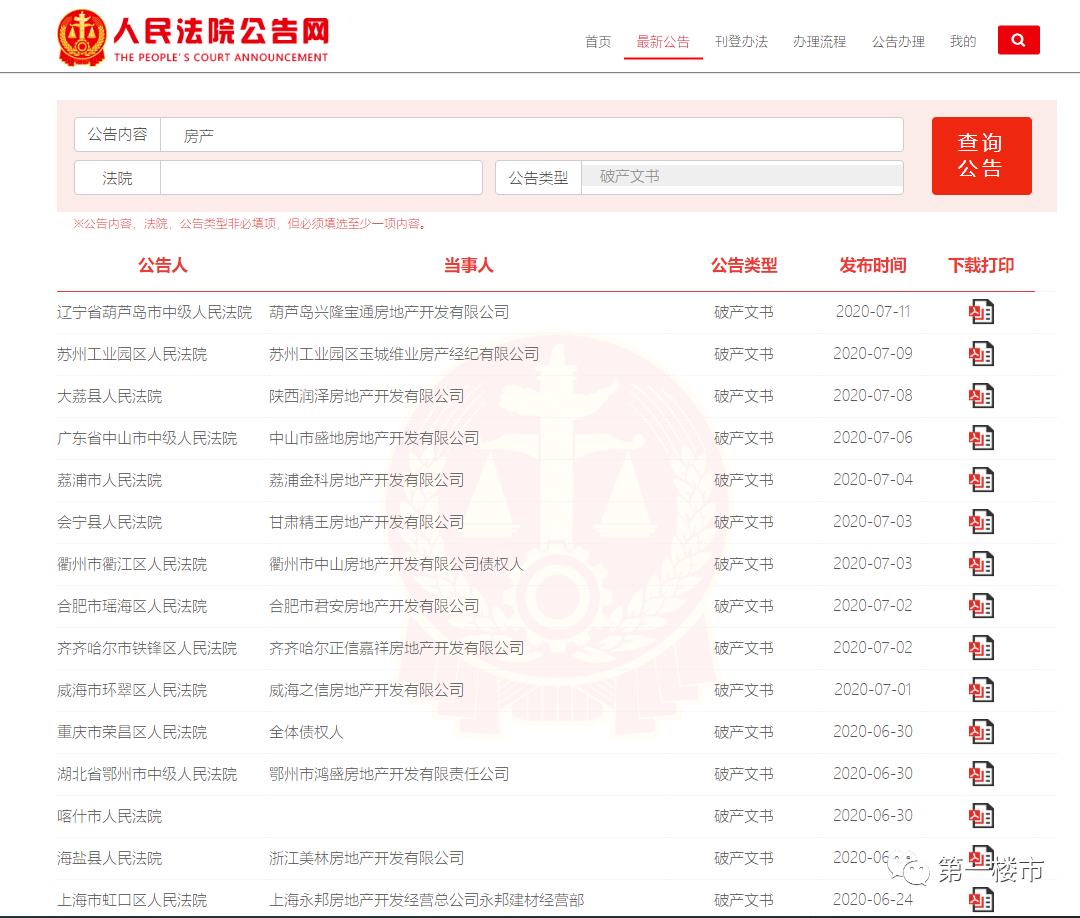
Task: Open PDF for 全体债权人 notice from 重庆市荣昌区人民法院
Action: click(x=981, y=731)
